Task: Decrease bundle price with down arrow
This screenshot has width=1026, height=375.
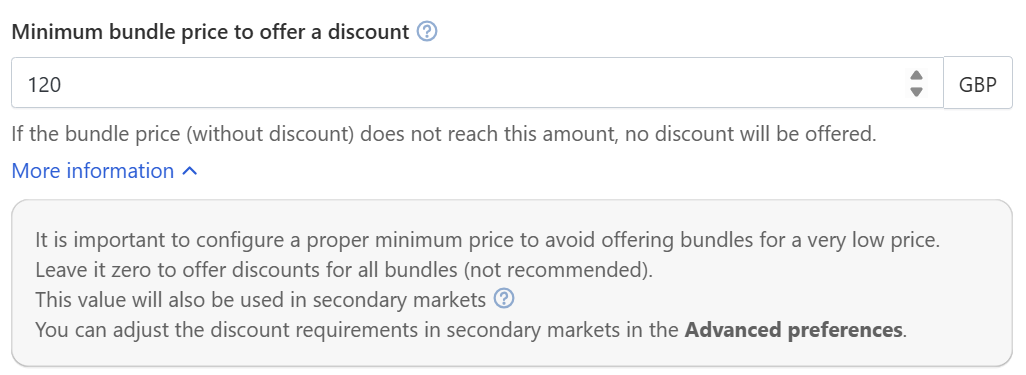Action: [916, 92]
